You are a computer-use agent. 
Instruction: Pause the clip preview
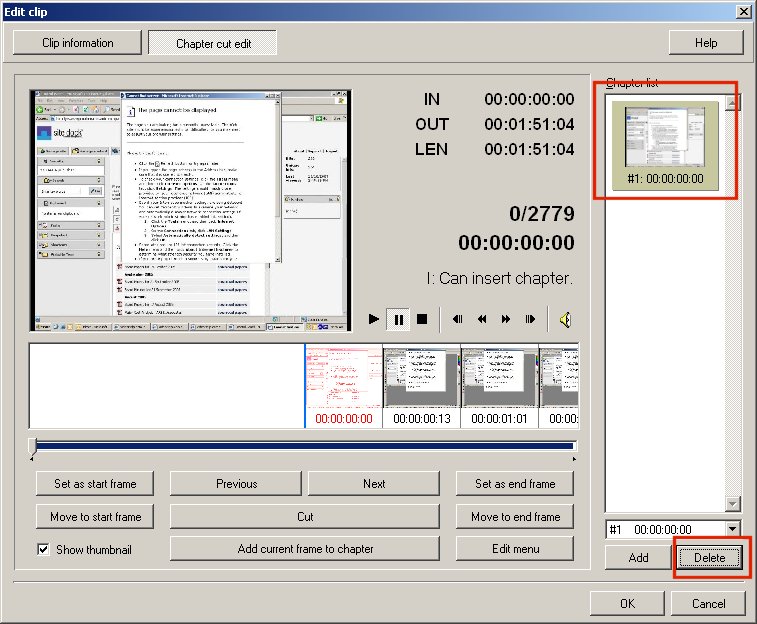[x=398, y=319]
